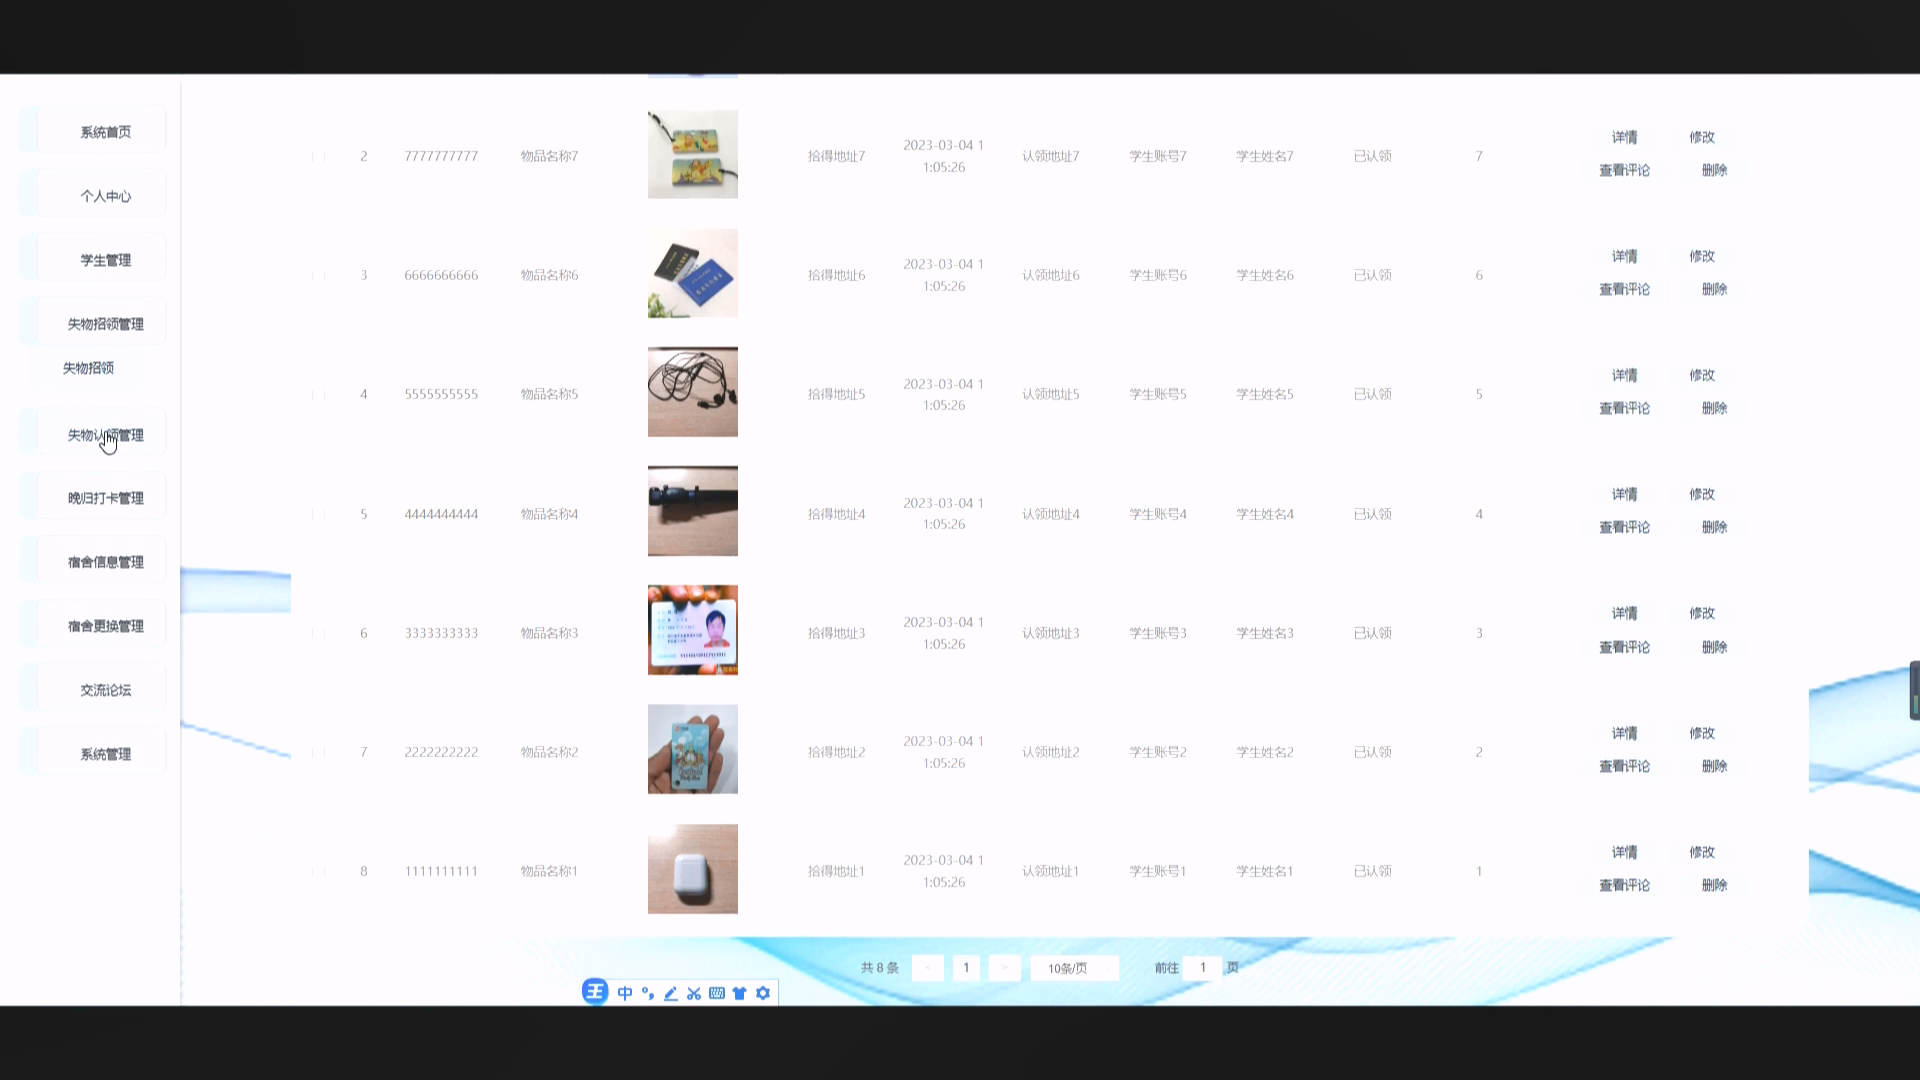Open the 10条/页 page size dropdown
Viewport: 1920px width, 1080px height.
point(1074,968)
